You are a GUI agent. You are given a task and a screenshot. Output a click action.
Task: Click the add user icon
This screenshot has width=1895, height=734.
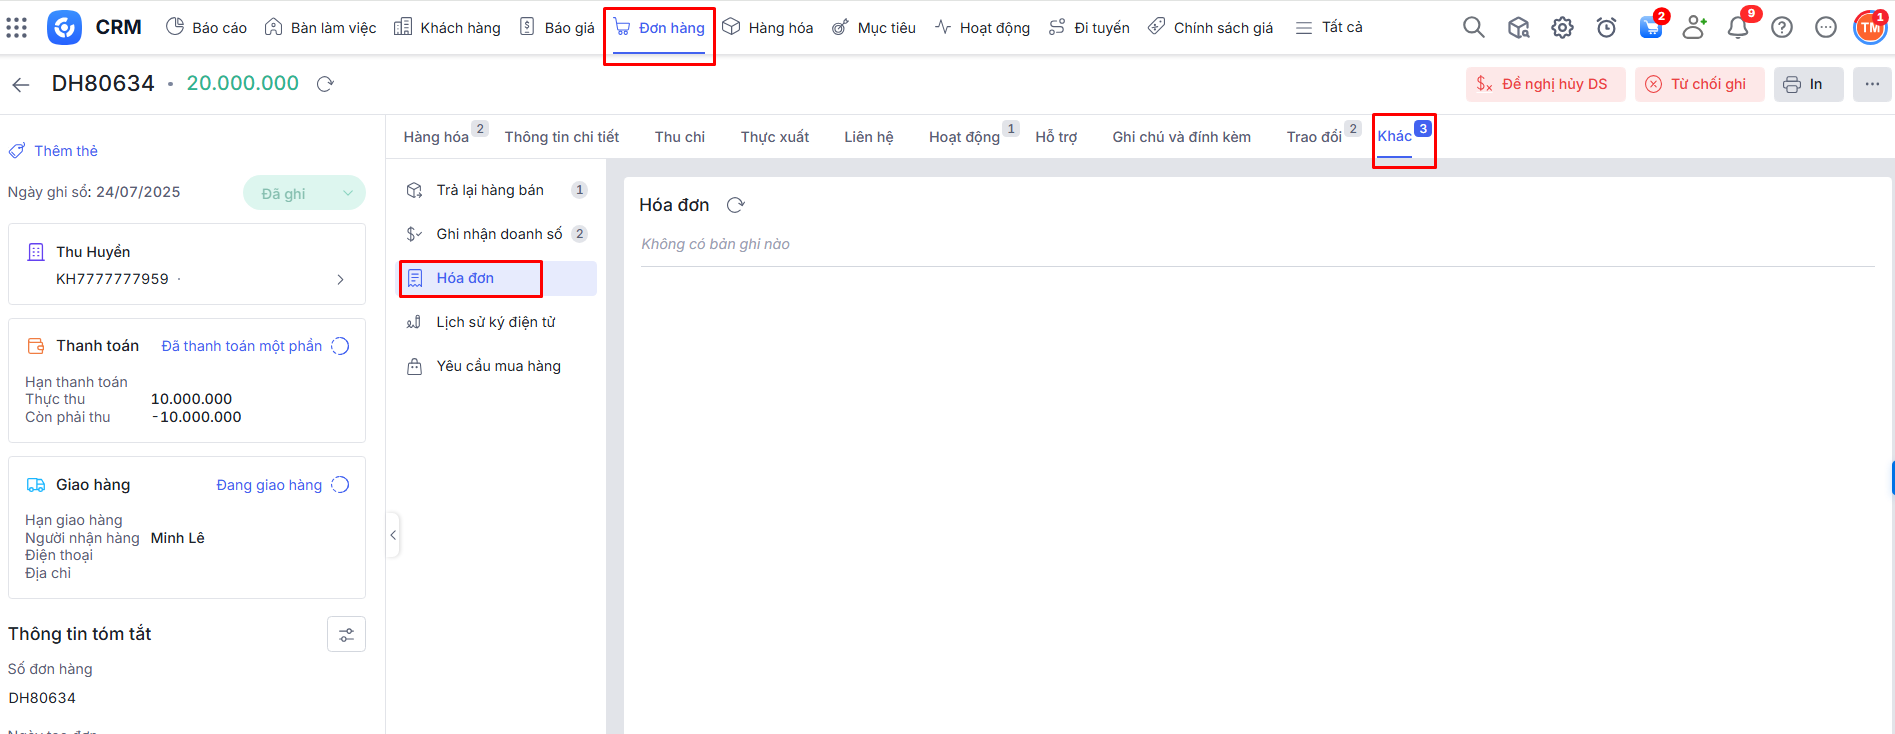point(1694,28)
